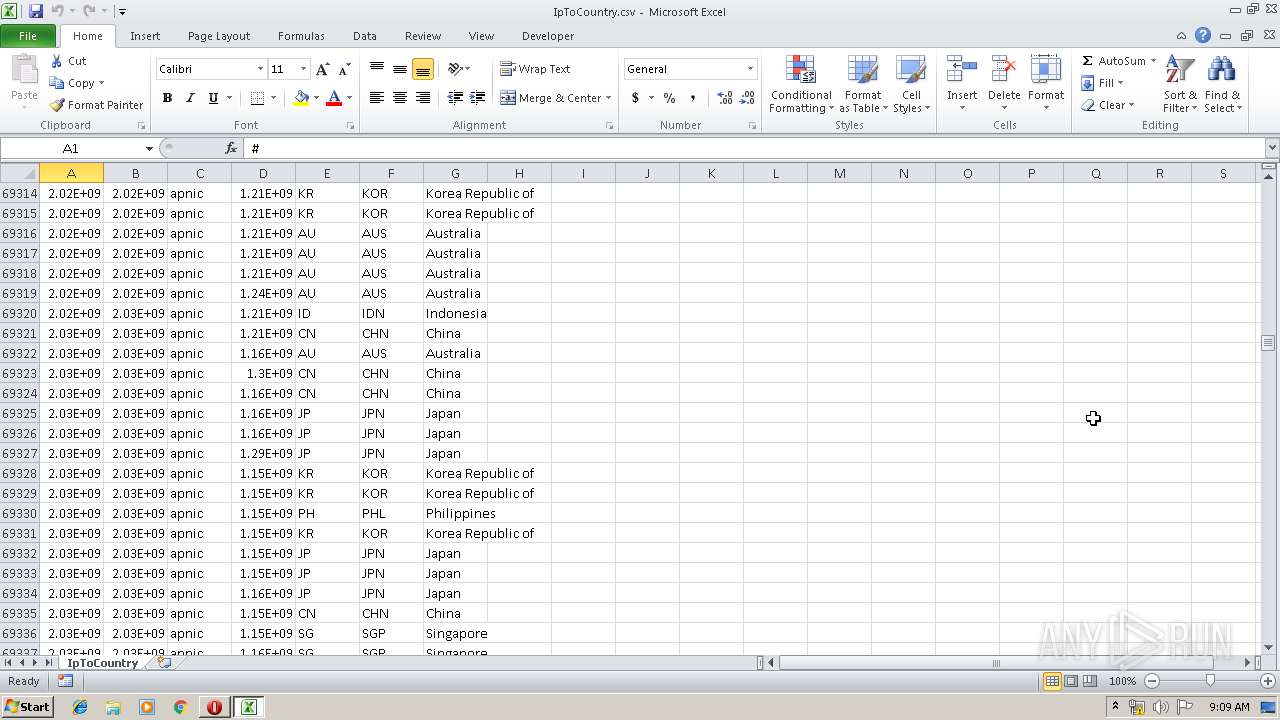Switch to the Data tab

click(x=365, y=36)
